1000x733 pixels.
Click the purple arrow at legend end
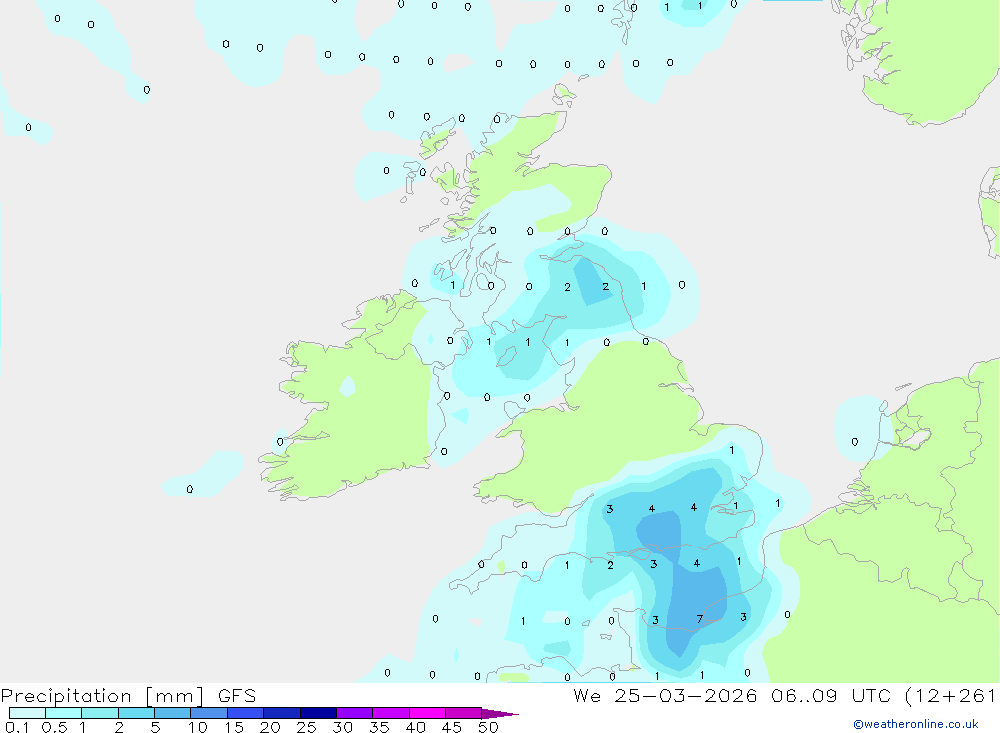pos(500,713)
